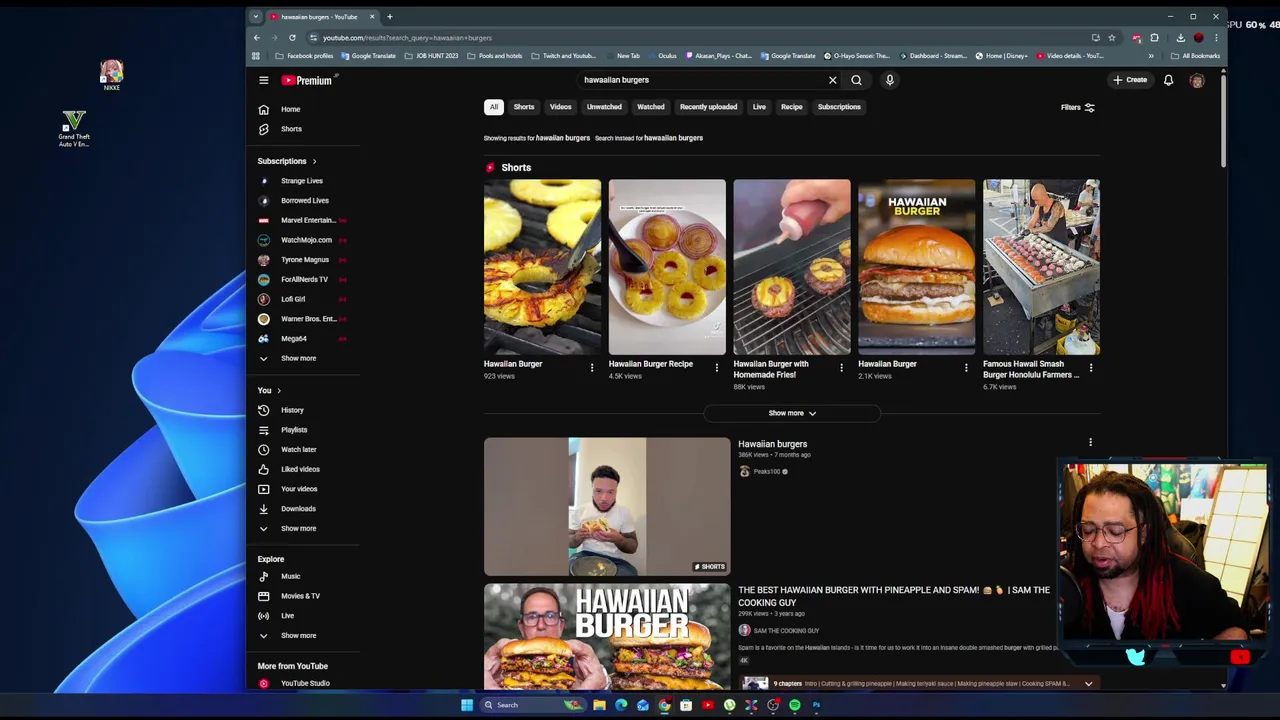Screen dimensions: 1280x720
Task: Start voice search with the microphone
Action: pos(889,80)
